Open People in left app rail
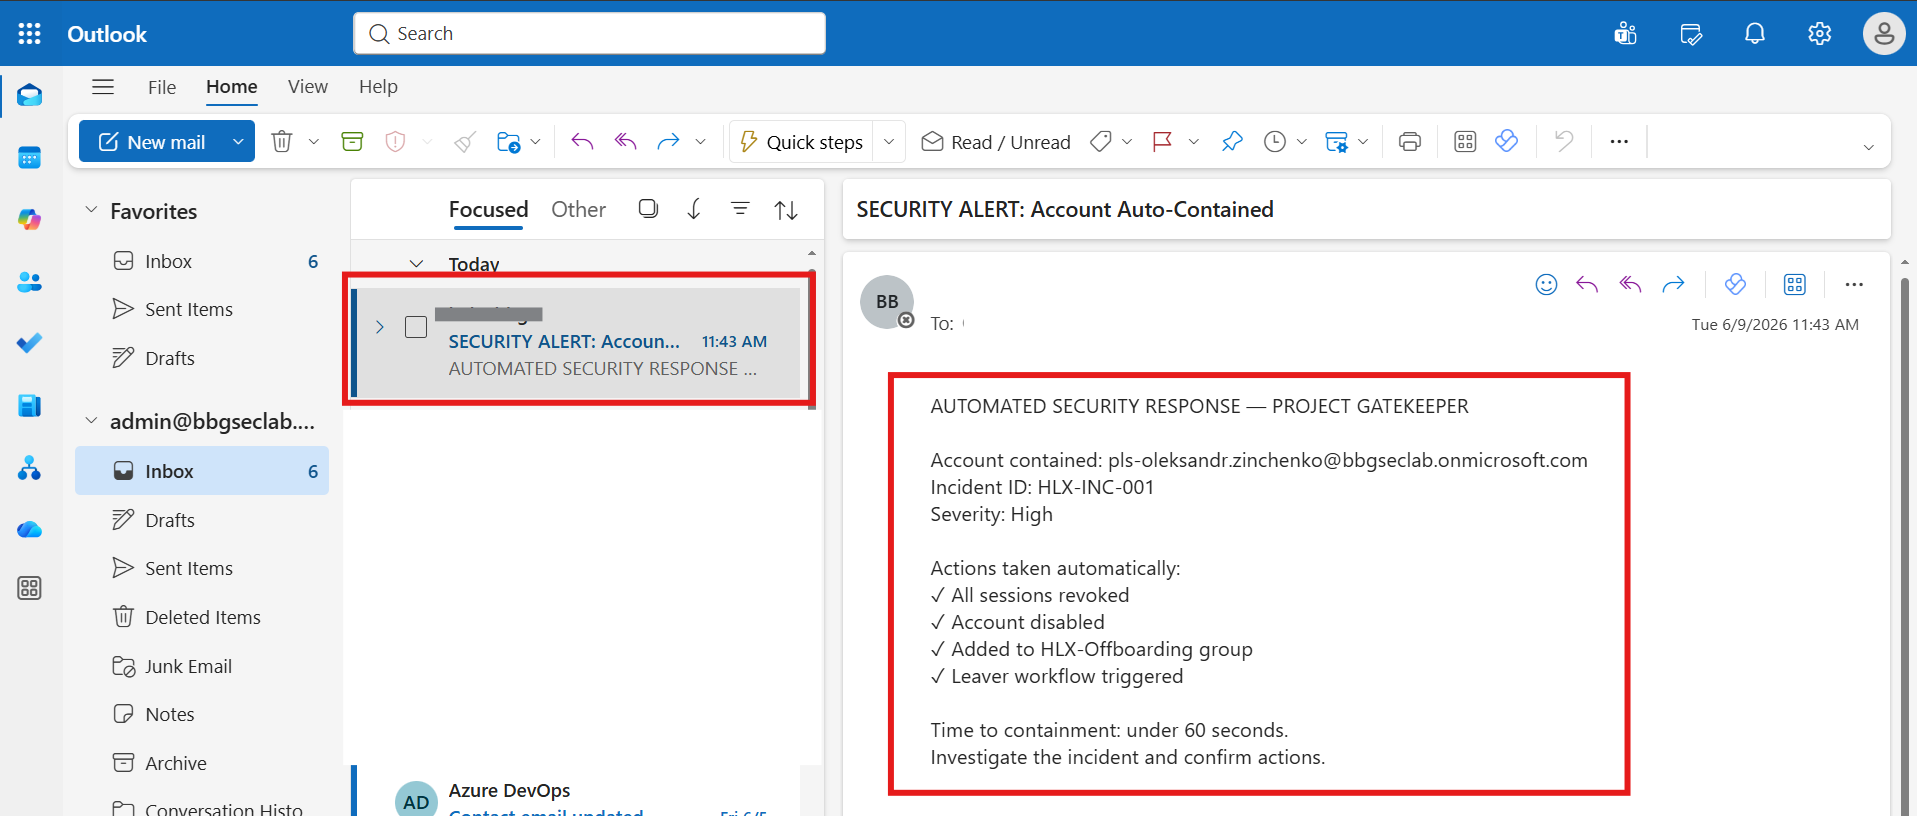 (x=30, y=282)
